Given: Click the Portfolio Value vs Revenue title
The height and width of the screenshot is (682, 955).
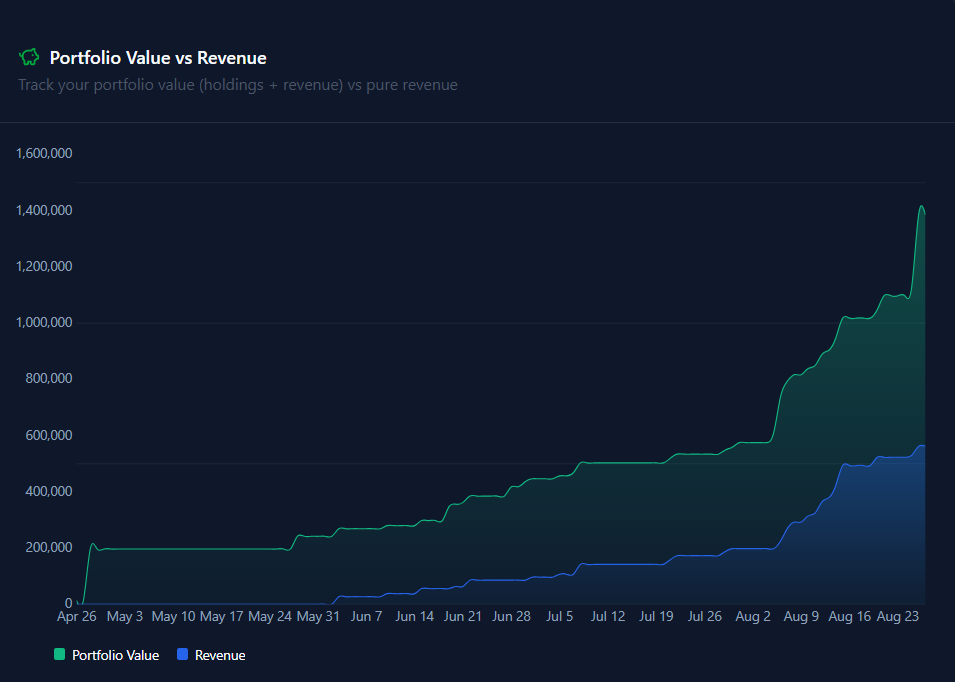Looking at the screenshot, I should pyautogui.click(x=157, y=57).
